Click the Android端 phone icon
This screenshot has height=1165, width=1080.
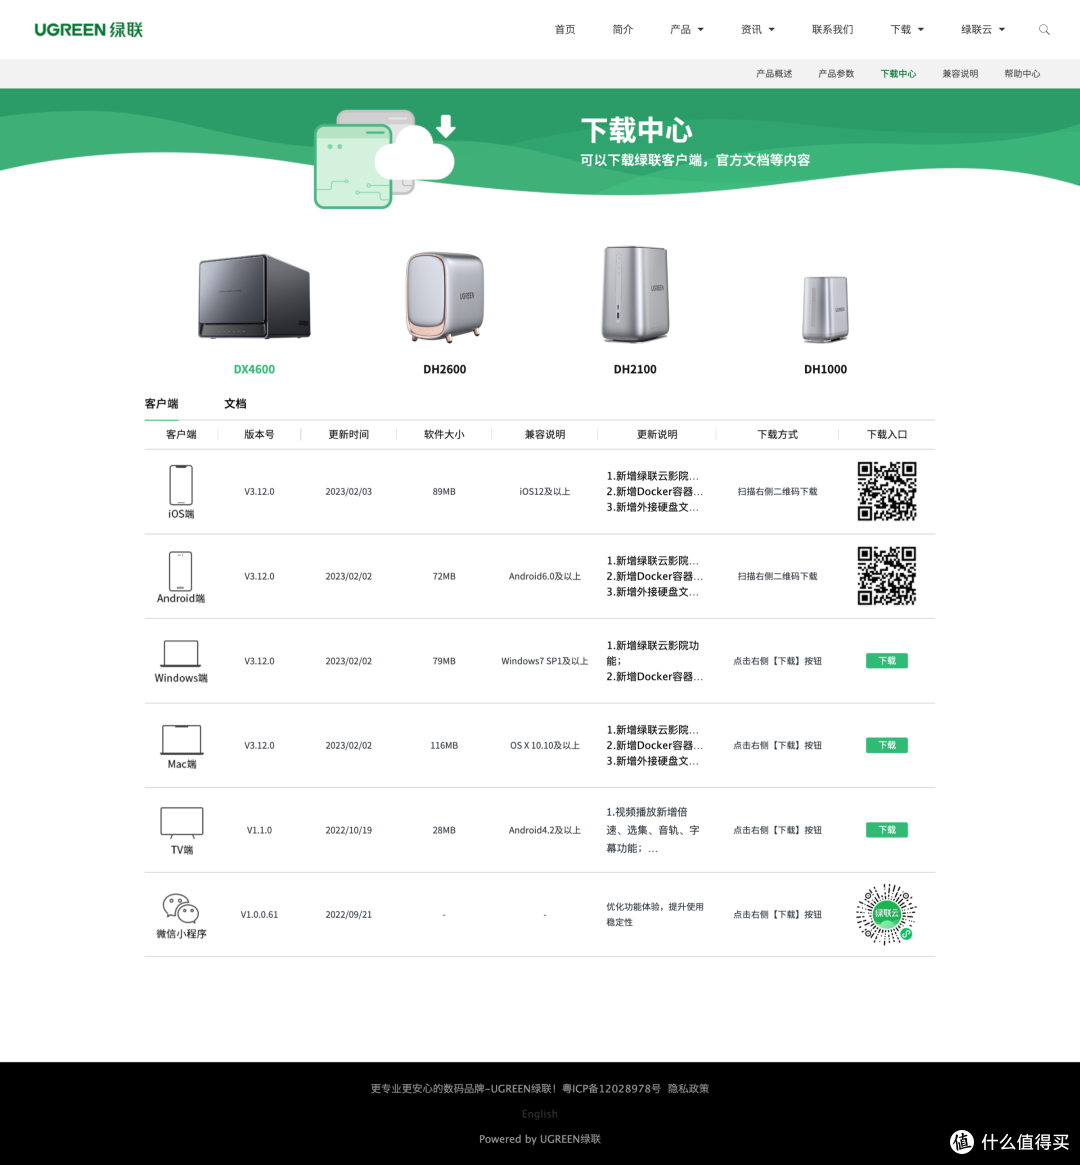point(180,571)
